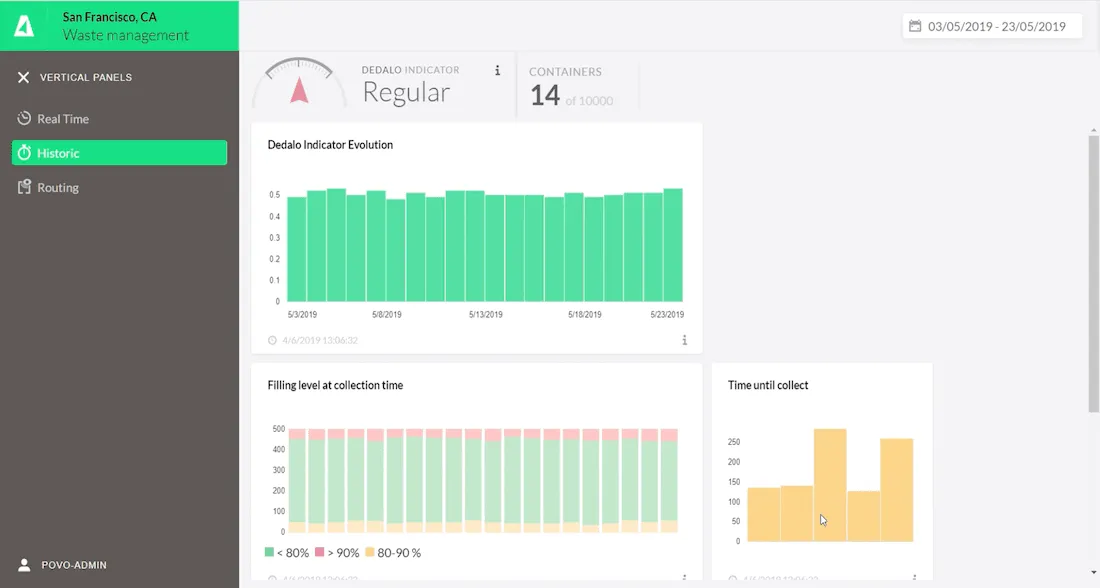The image size is (1100, 588).
Task: Click info icon on Time until collect chart
Action: pos(912,578)
